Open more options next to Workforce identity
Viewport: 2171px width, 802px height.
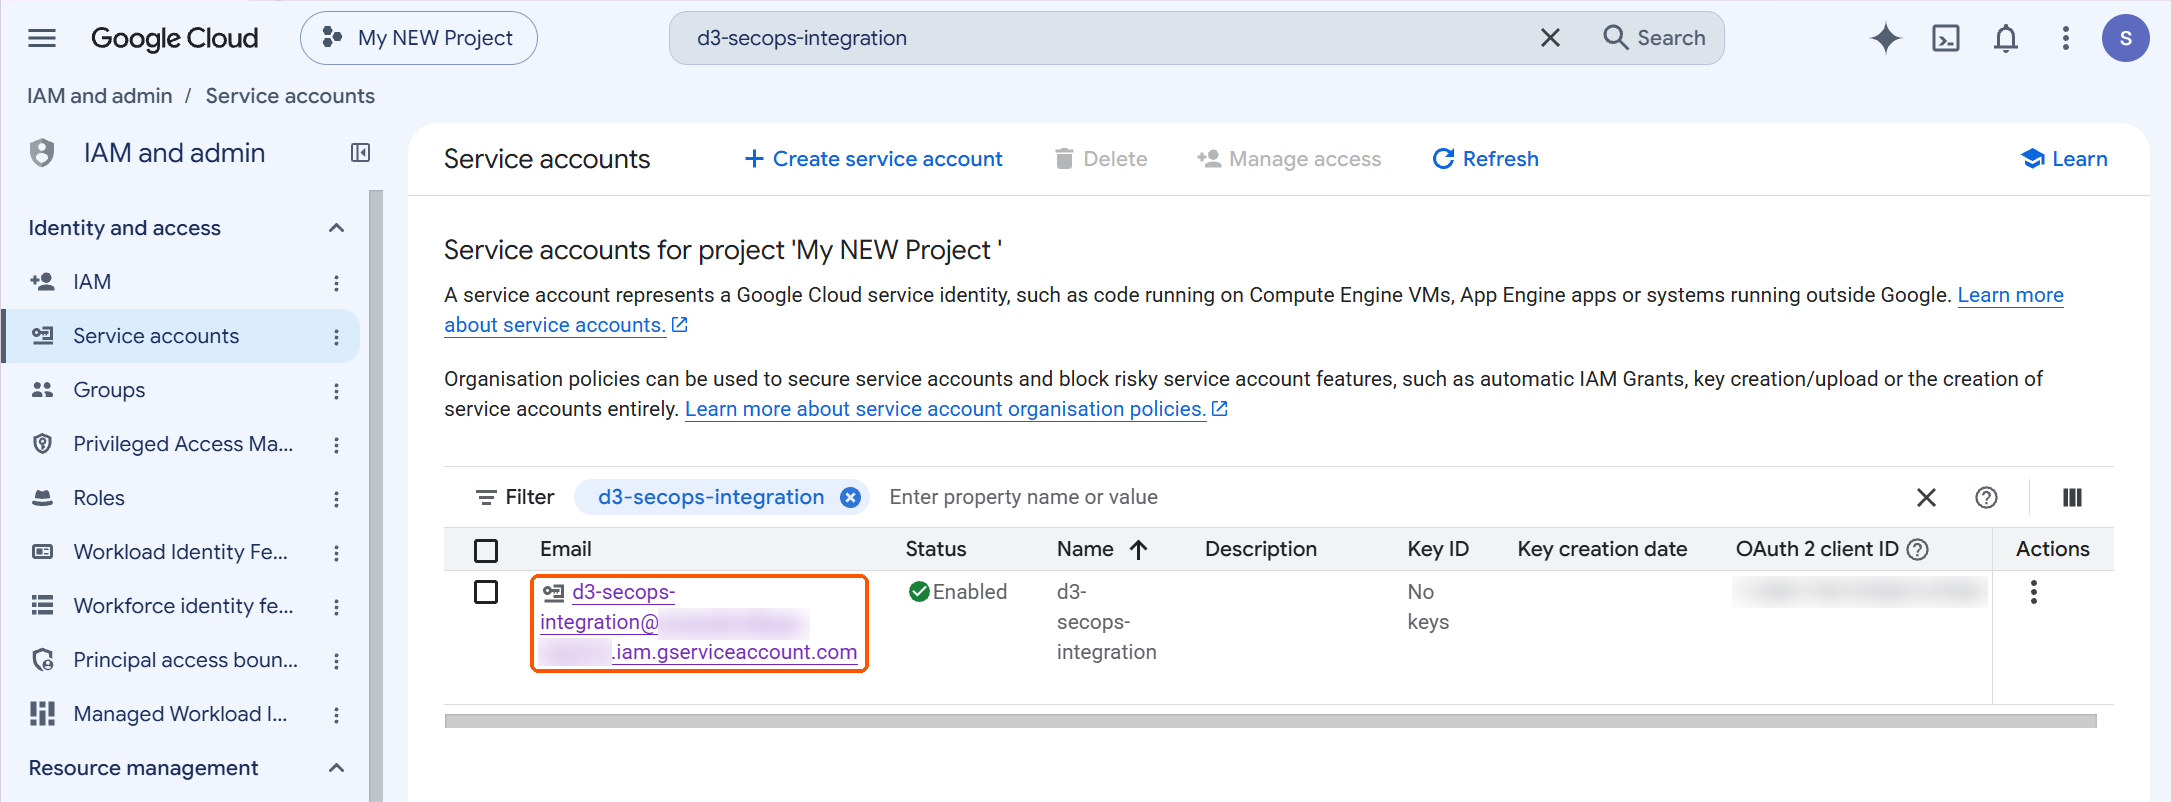coord(336,607)
